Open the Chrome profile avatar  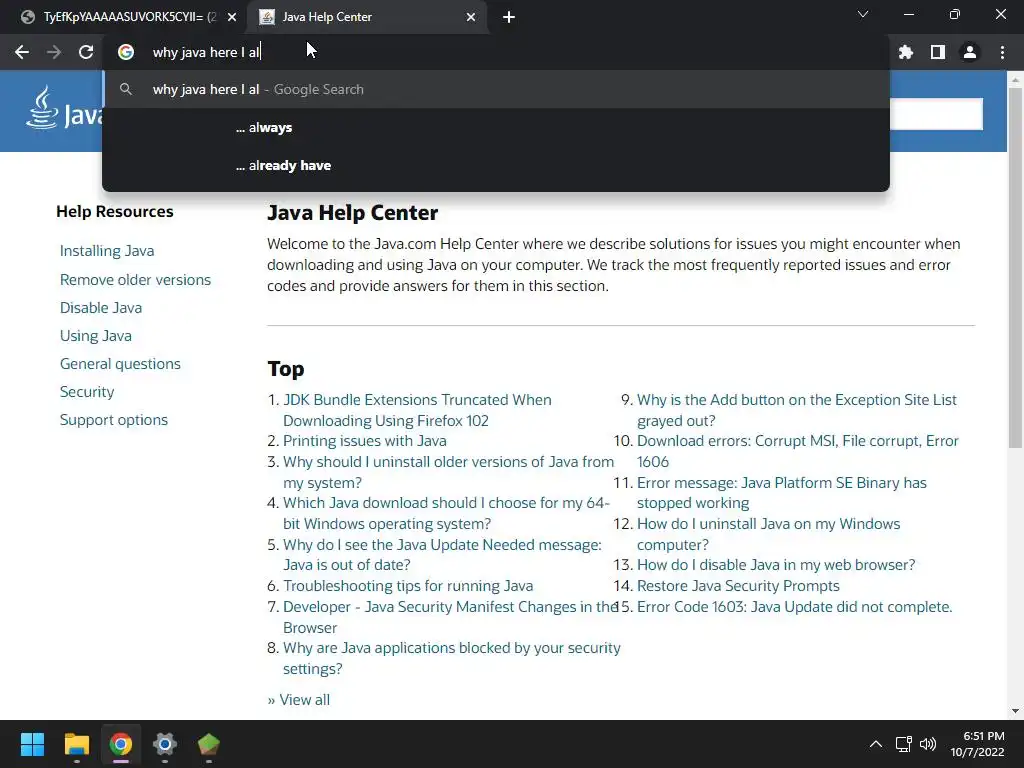coord(970,52)
